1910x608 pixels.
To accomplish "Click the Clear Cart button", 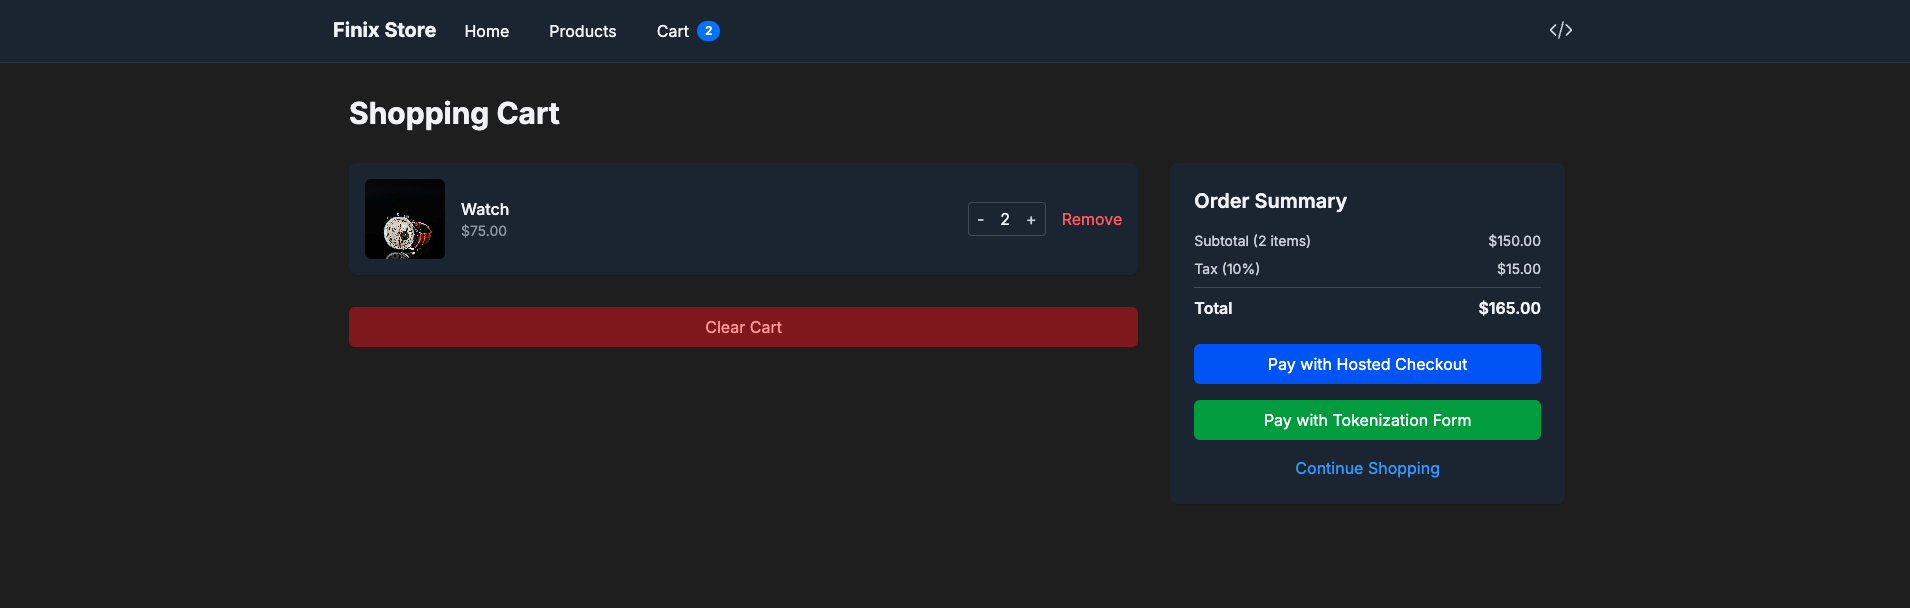I will (x=742, y=326).
